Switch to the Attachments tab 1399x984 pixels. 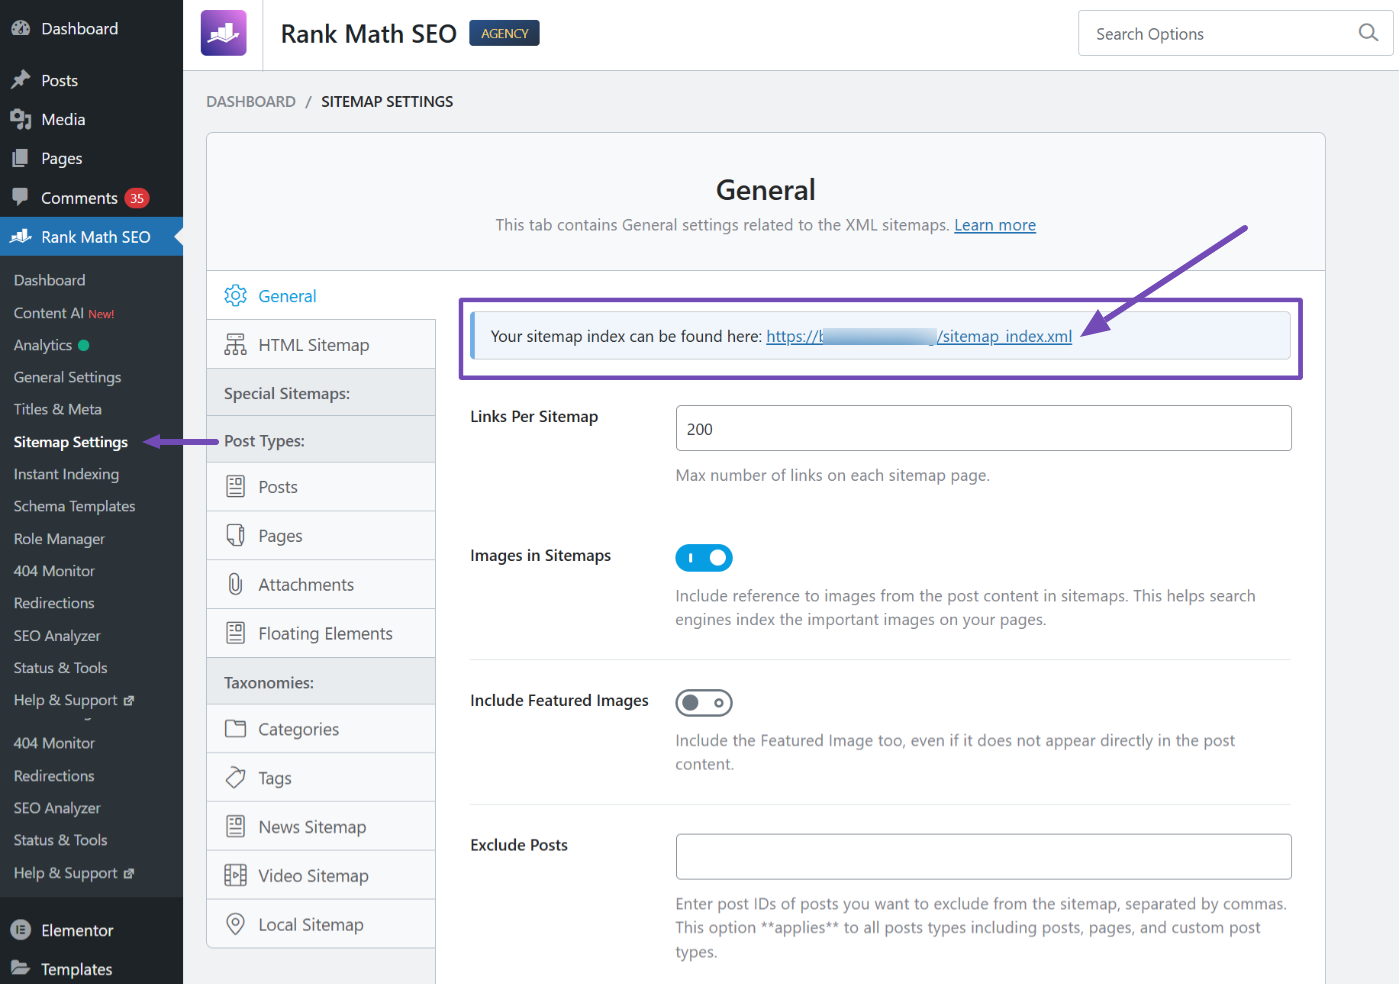(321, 584)
